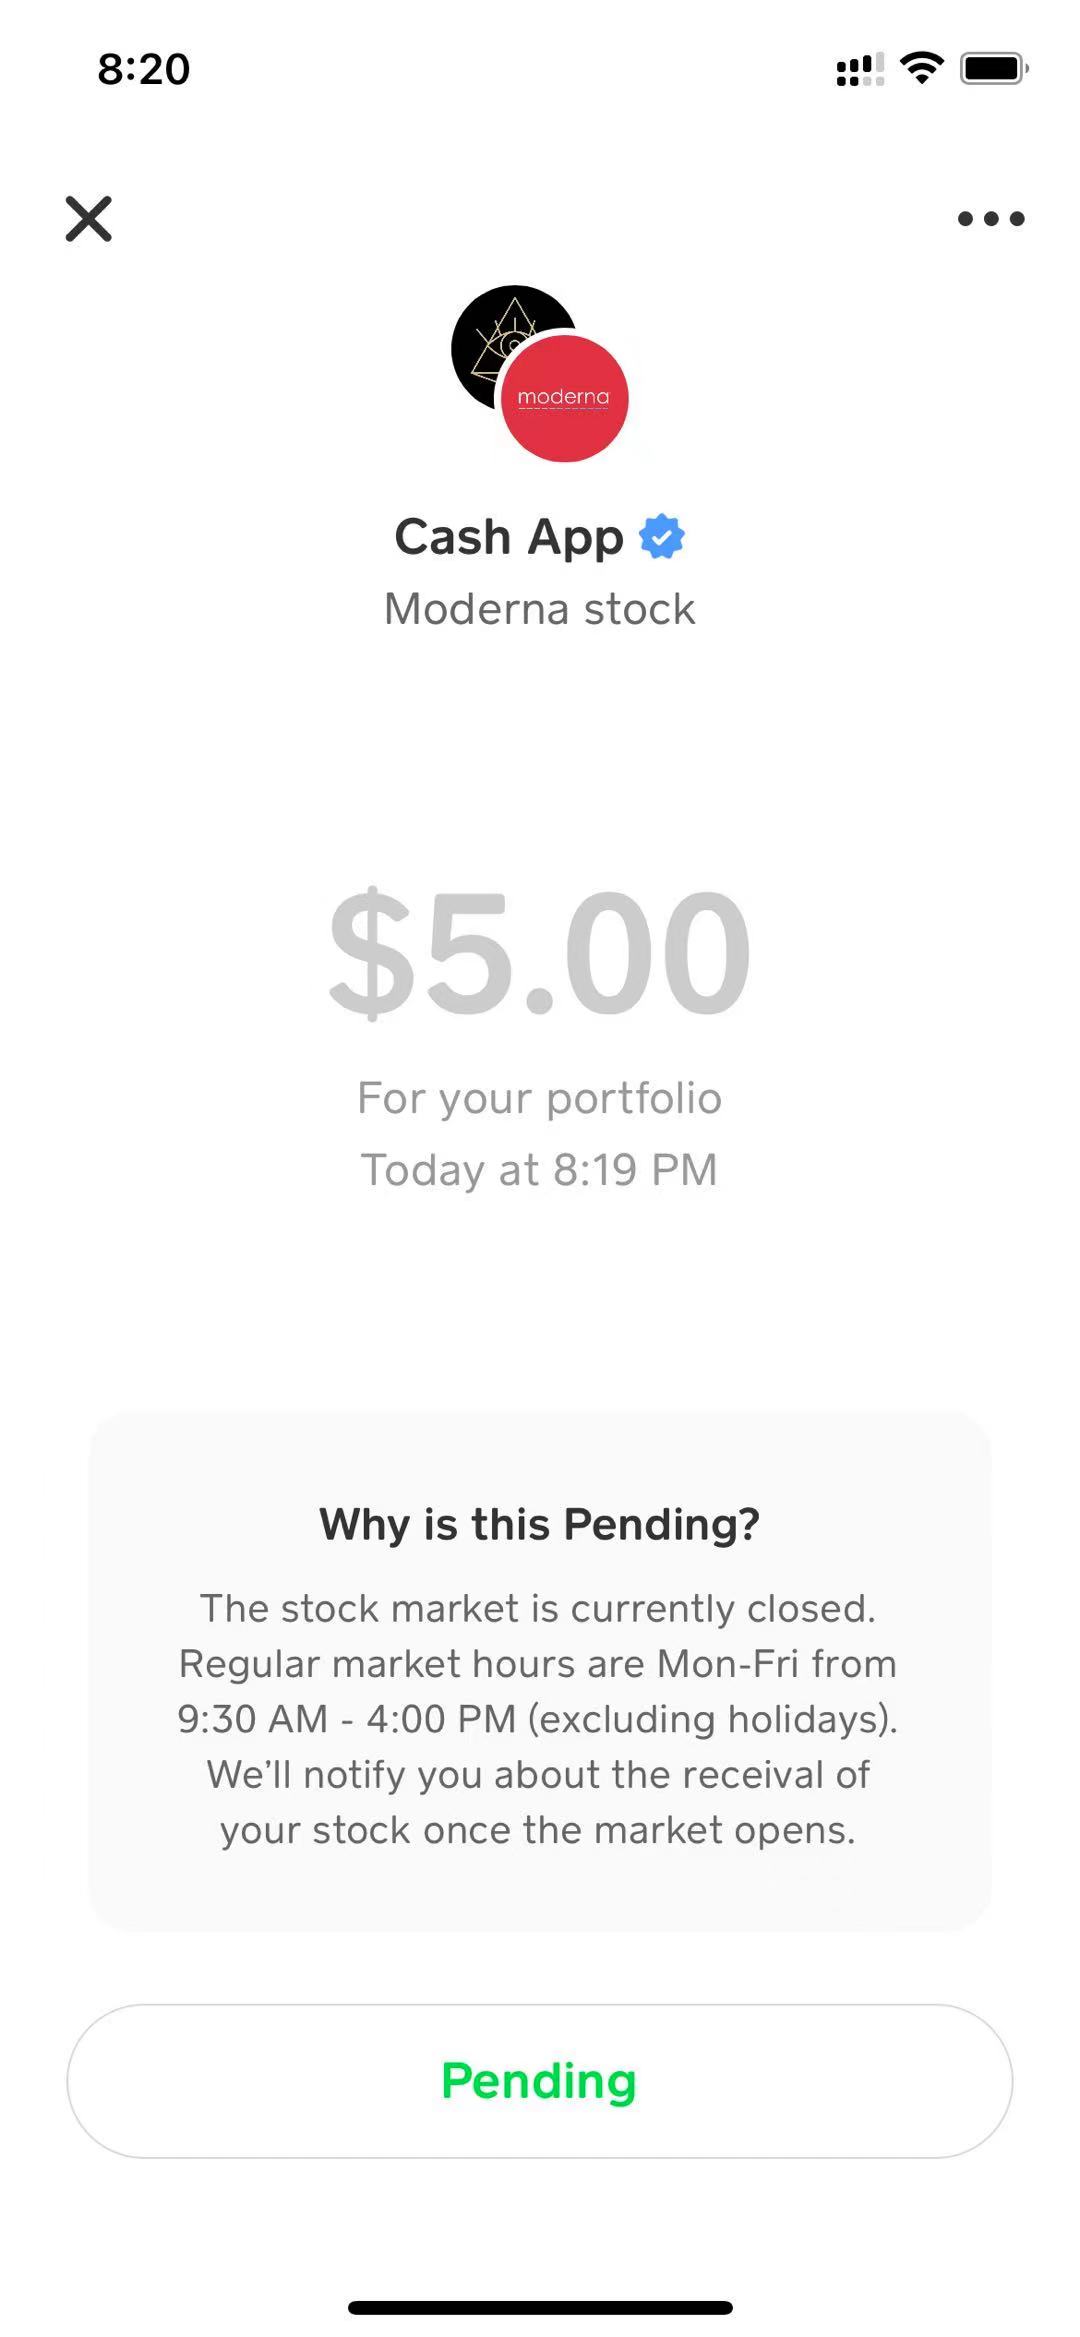Tap the Cash App title name
This screenshot has height=2337, width=1080.
(509, 537)
